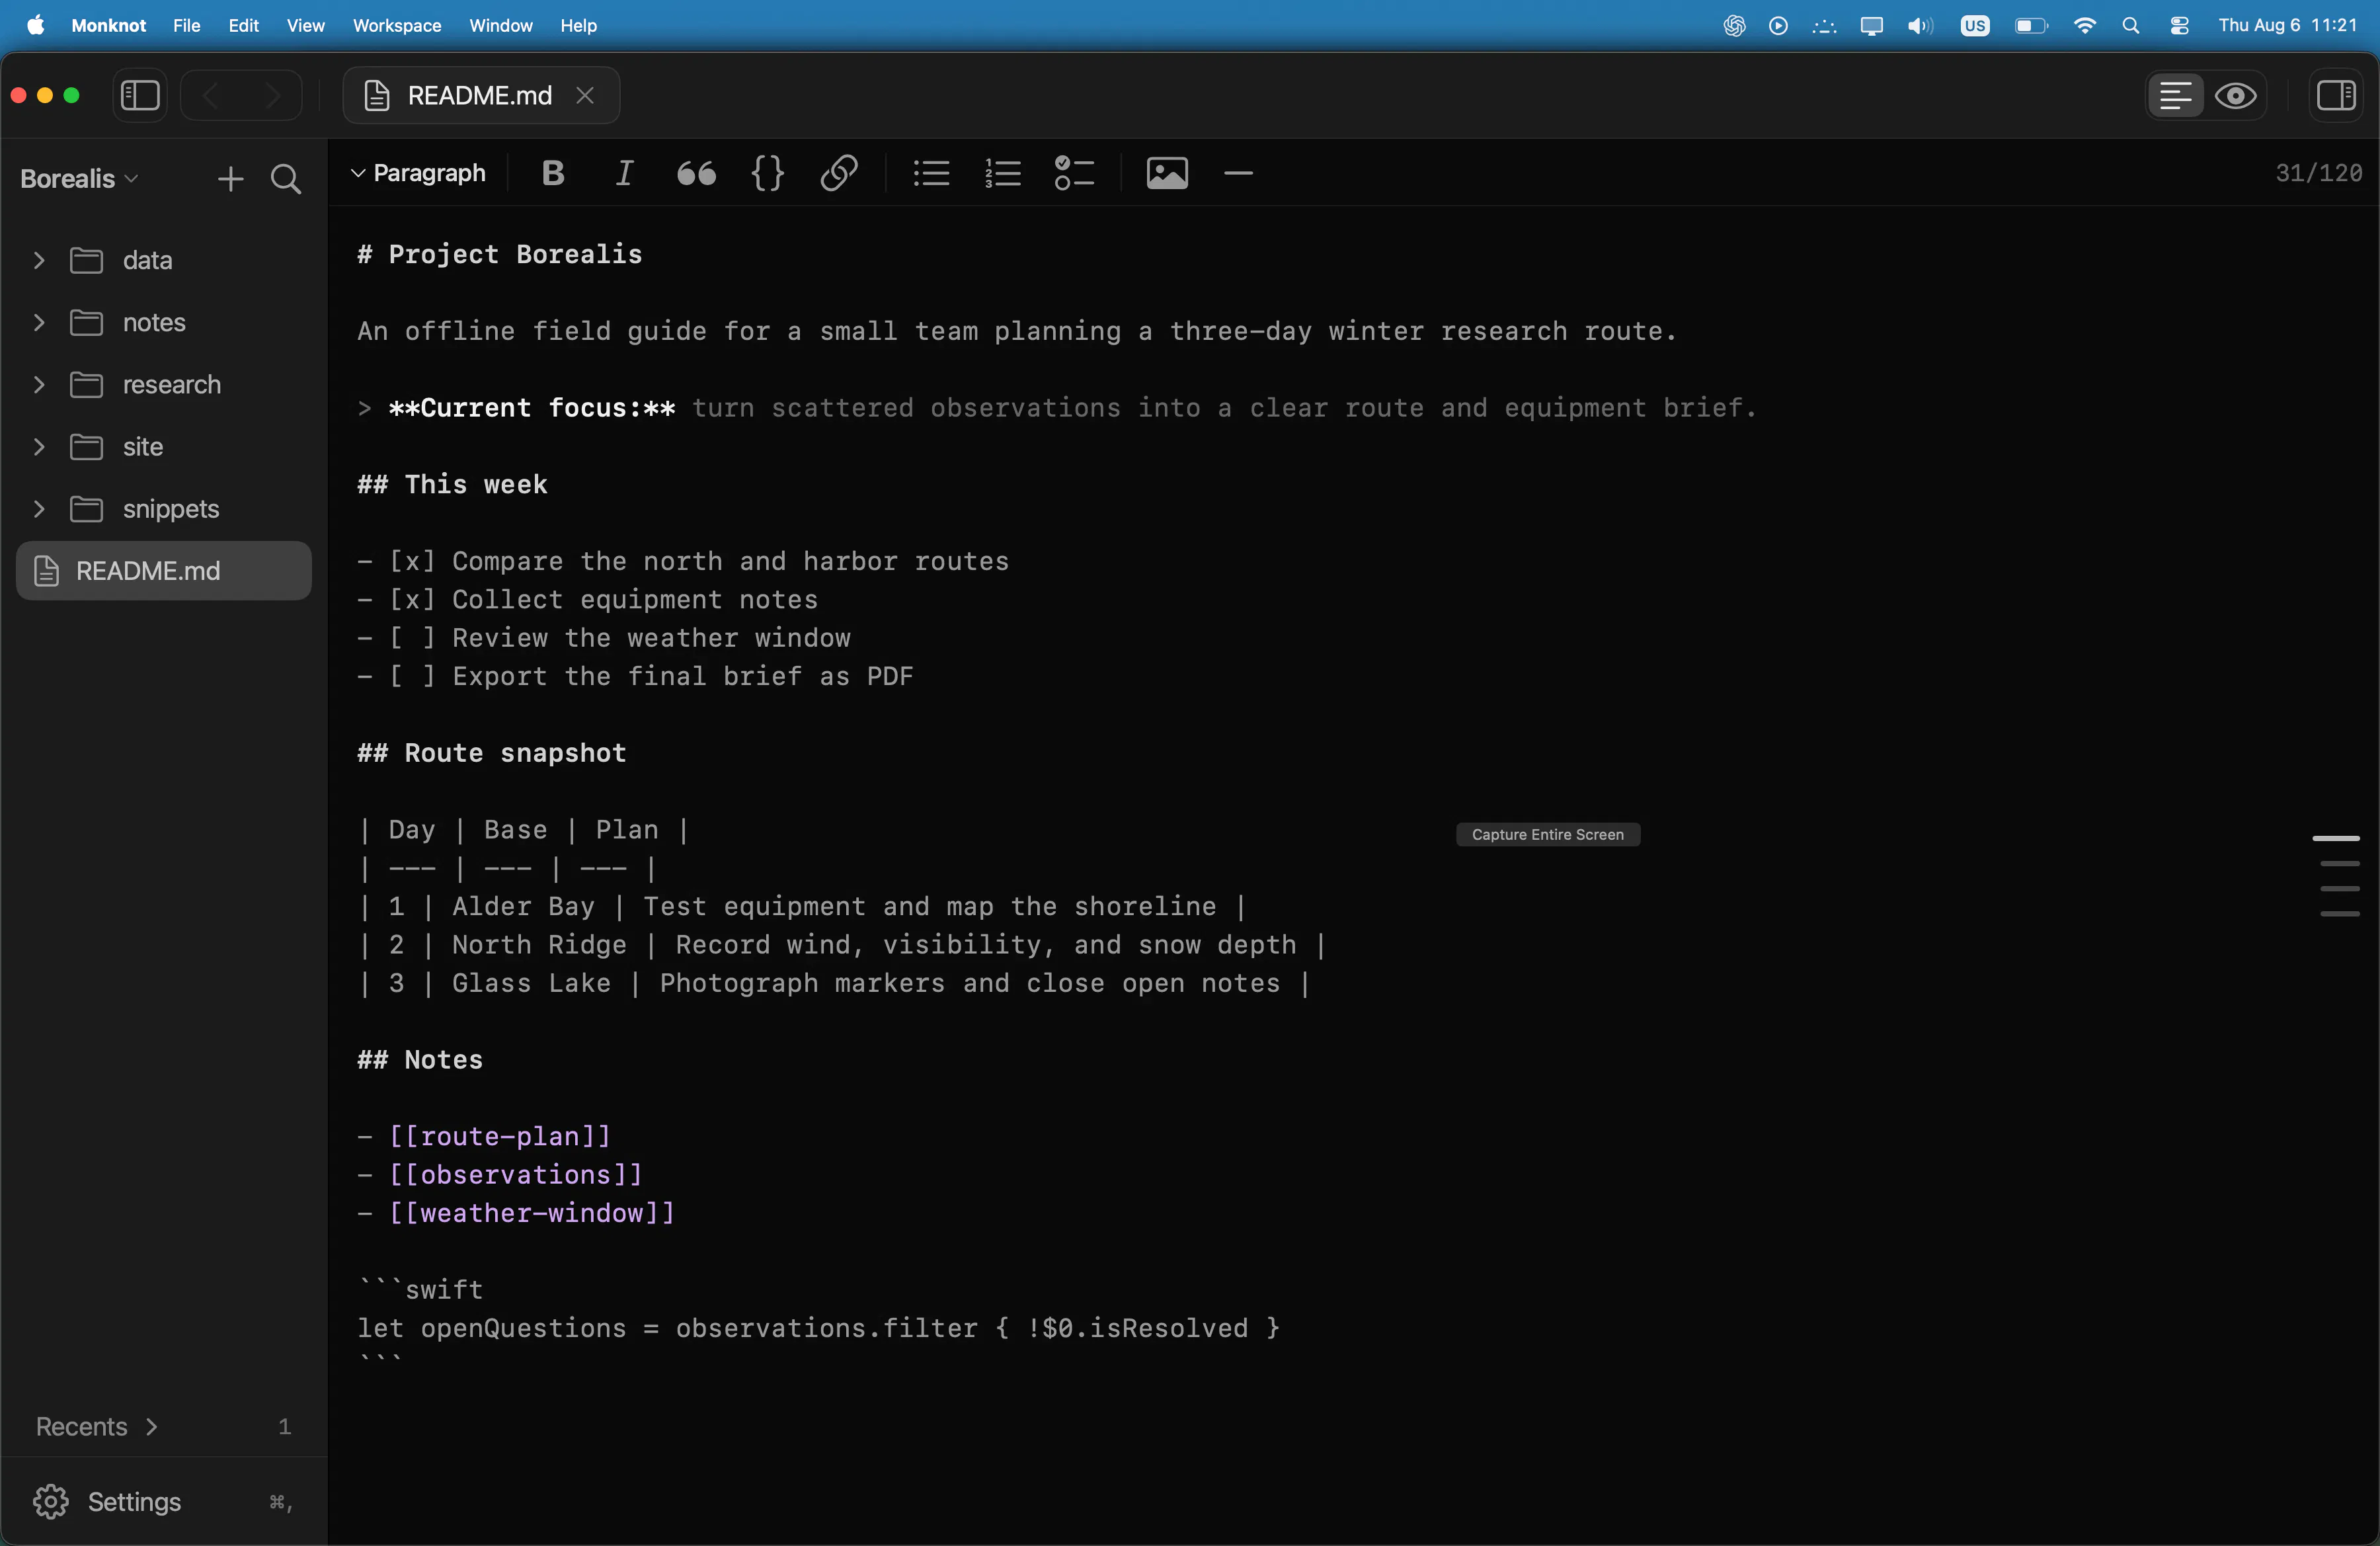Toggle the right inspector panel
Image resolution: width=2380 pixels, height=1546 pixels.
(2336, 96)
